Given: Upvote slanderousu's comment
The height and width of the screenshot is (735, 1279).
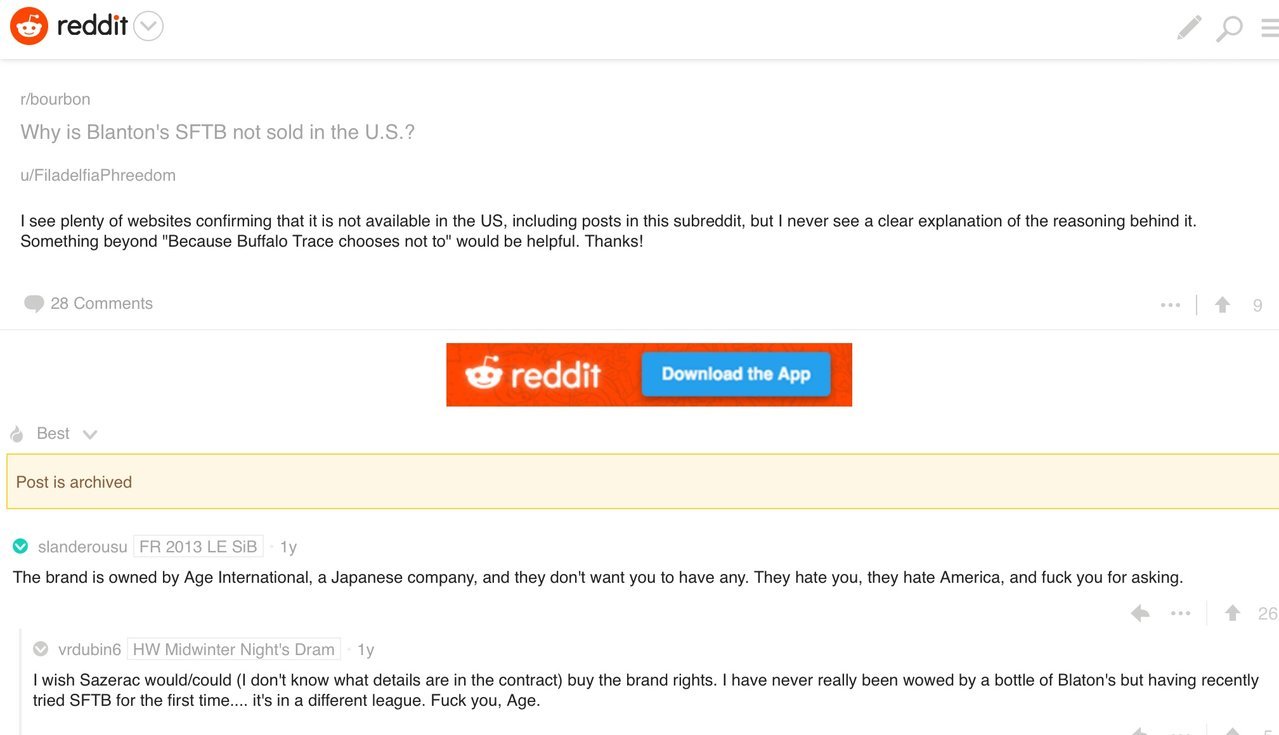Looking at the screenshot, I should point(1232,613).
